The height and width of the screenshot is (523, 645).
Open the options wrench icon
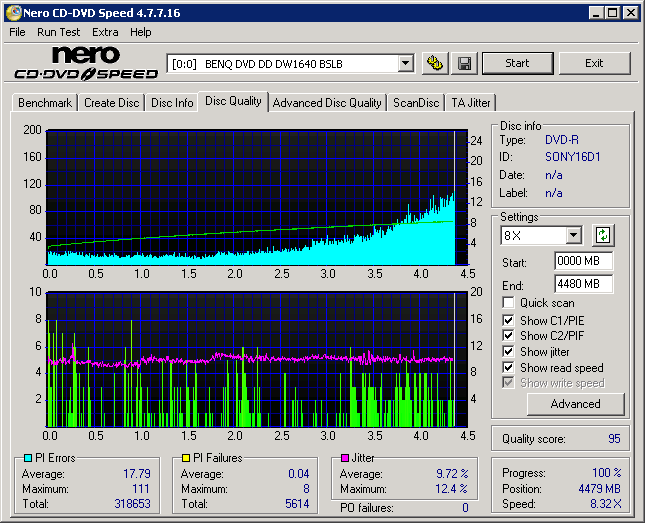coord(435,63)
